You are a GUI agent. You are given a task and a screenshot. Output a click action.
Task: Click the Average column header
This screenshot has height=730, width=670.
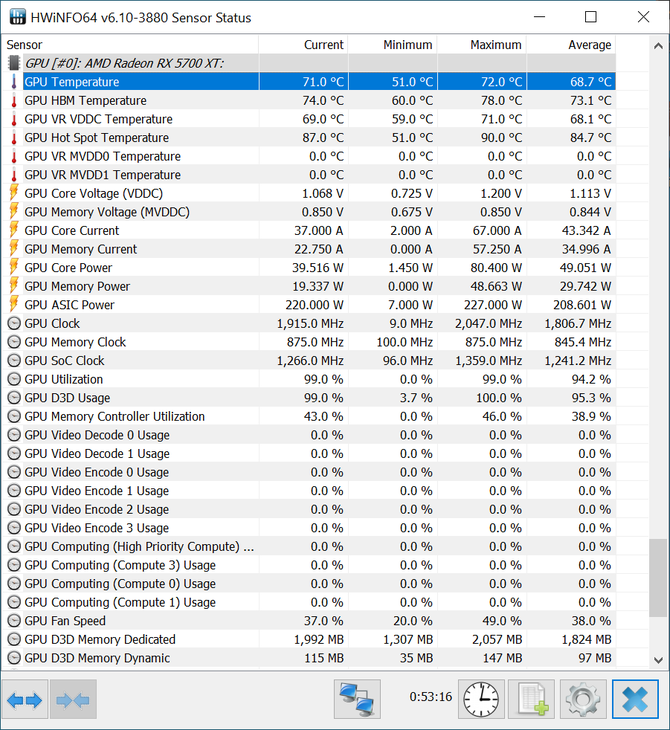[571, 45]
